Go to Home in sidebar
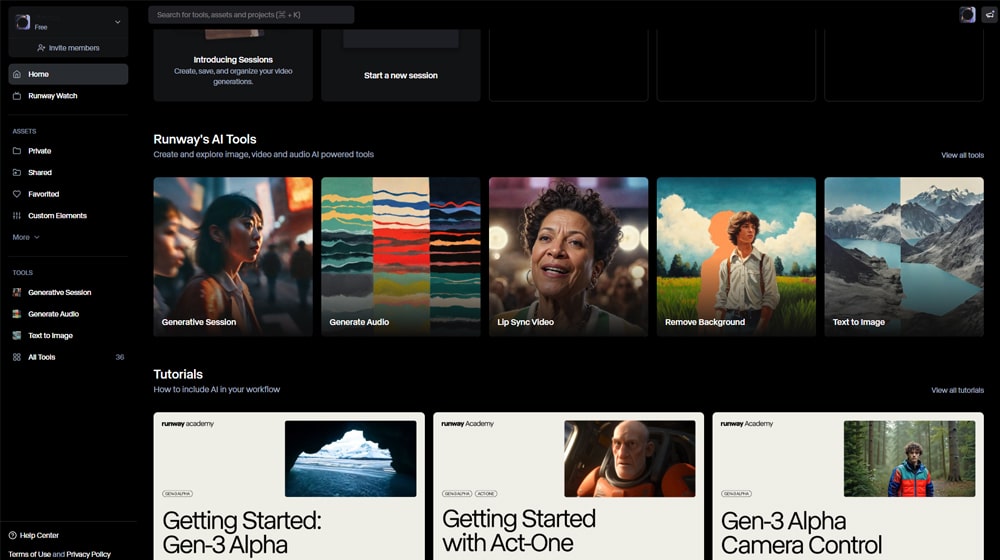 click(x=68, y=74)
